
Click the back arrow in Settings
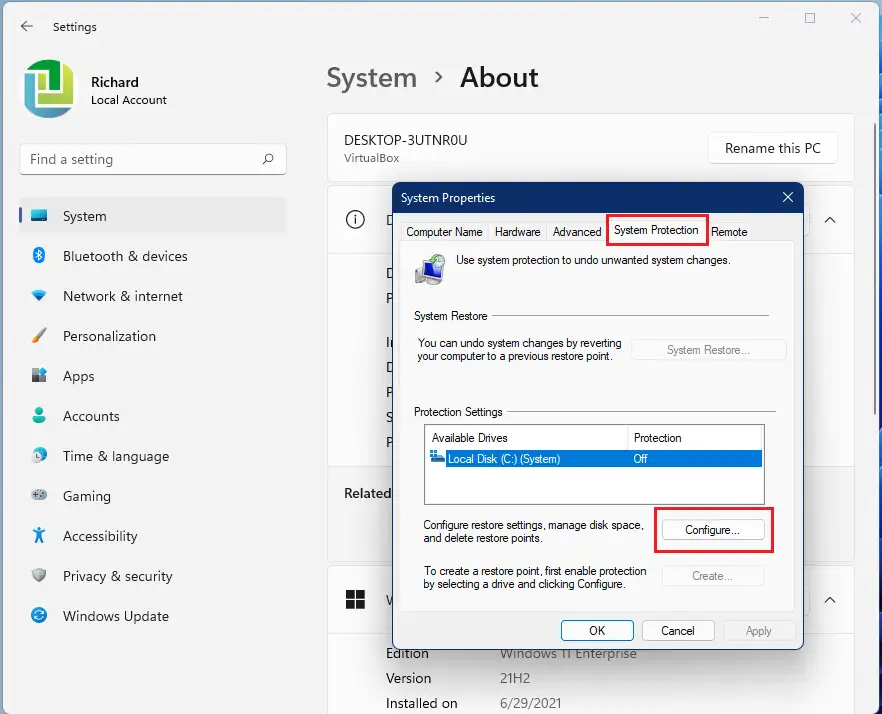point(26,26)
